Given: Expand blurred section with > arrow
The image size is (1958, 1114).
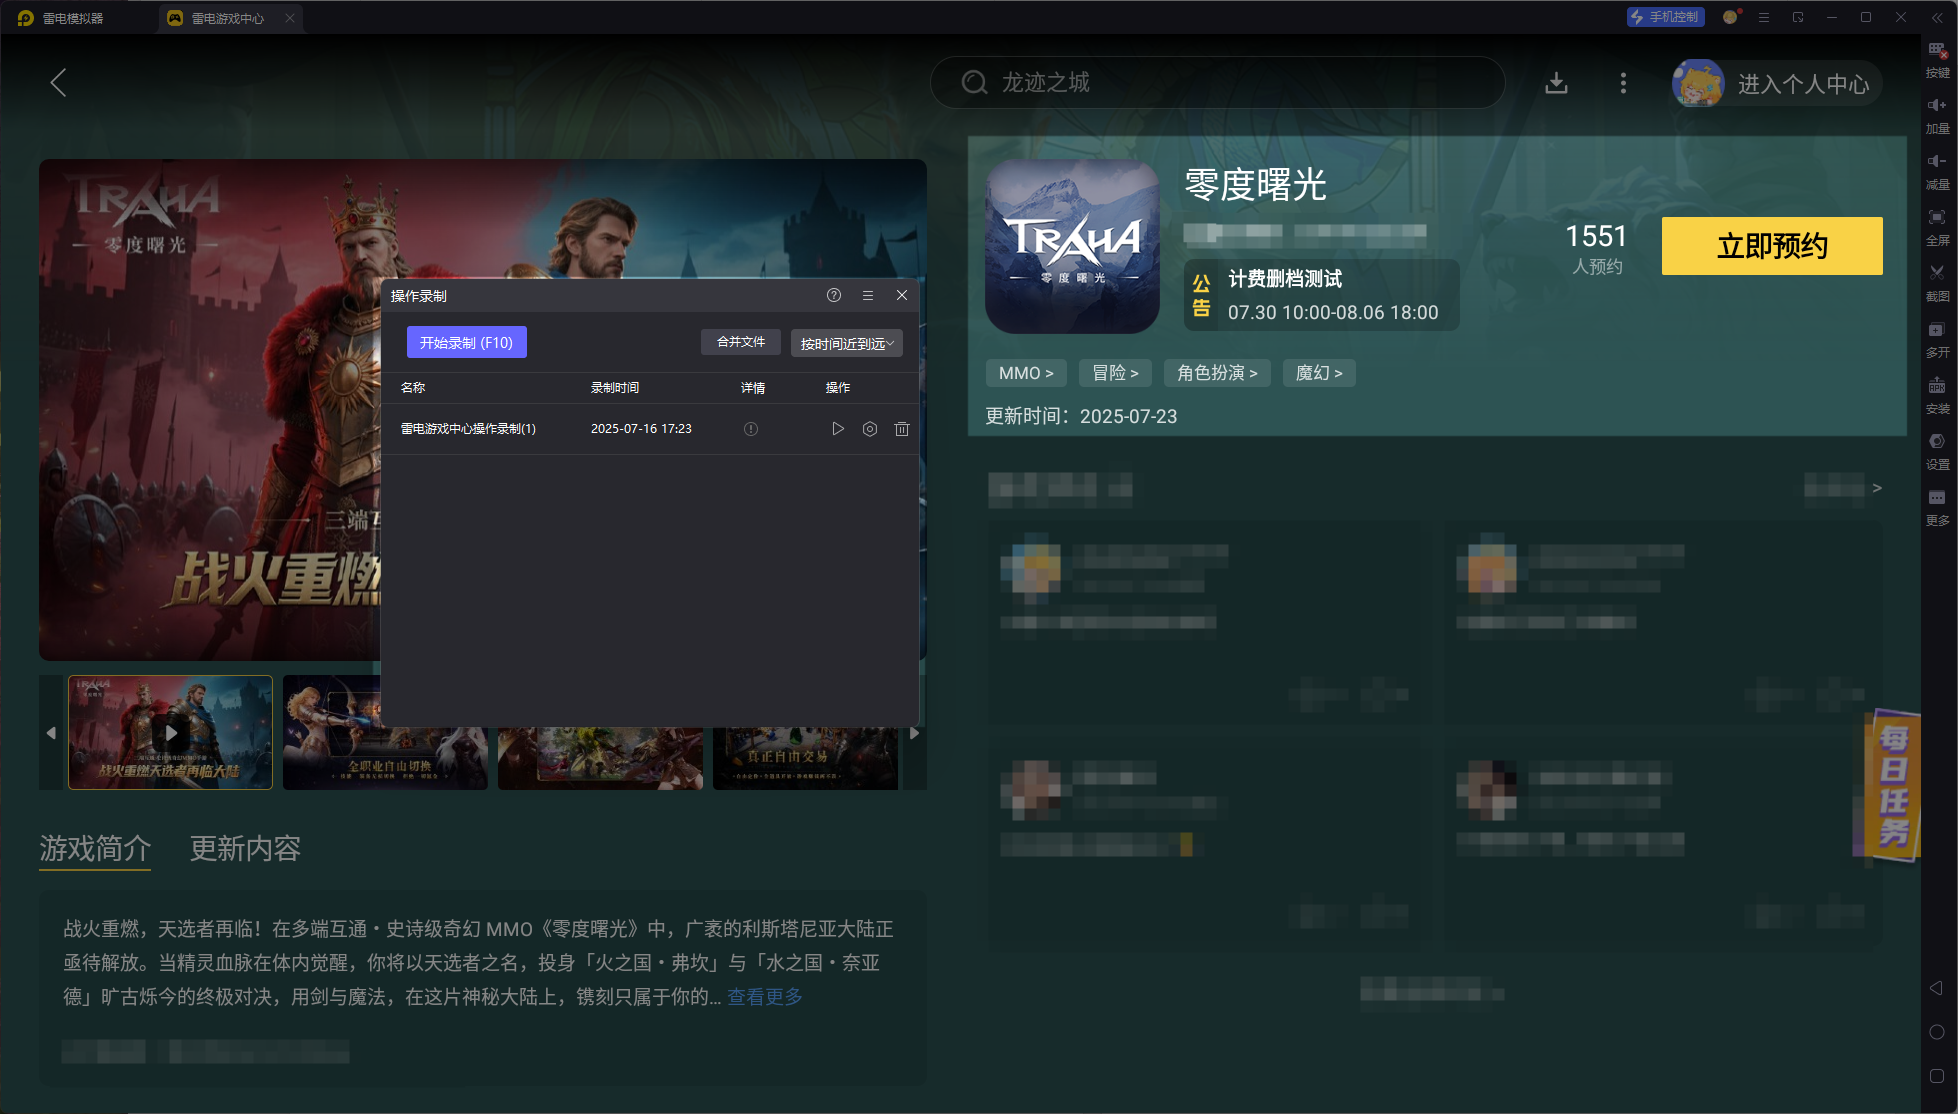Looking at the screenshot, I should pyautogui.click(x=1877, y=488).
